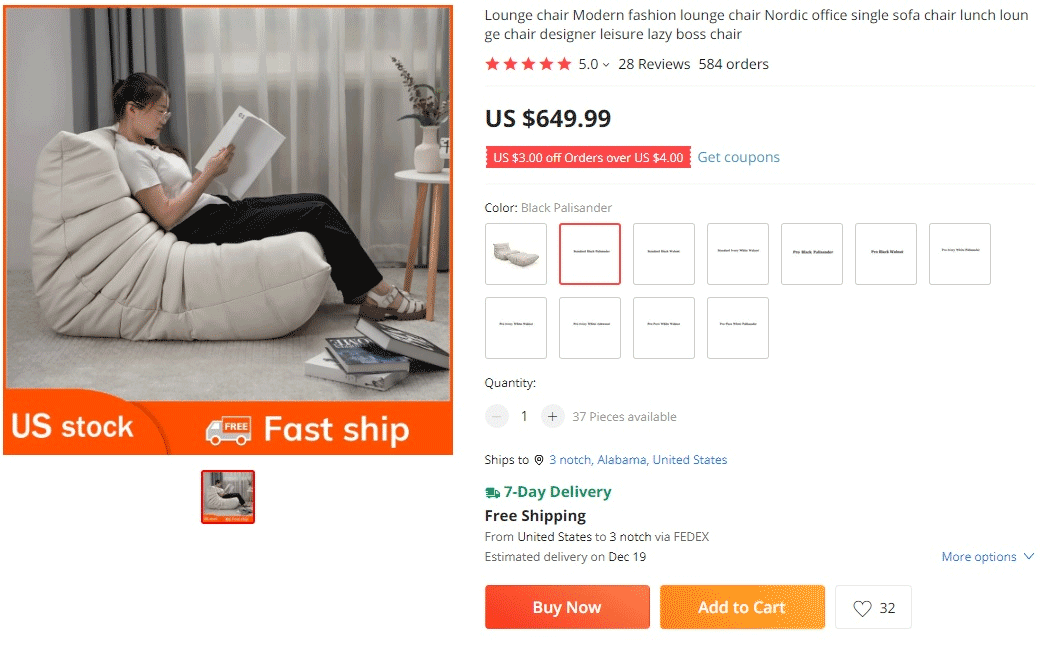Image resolution: width=1055 pixels, height=646 pixels.
Task: Expand the 5.0 rating dropdown arrow
Action: tap(606, 65)
